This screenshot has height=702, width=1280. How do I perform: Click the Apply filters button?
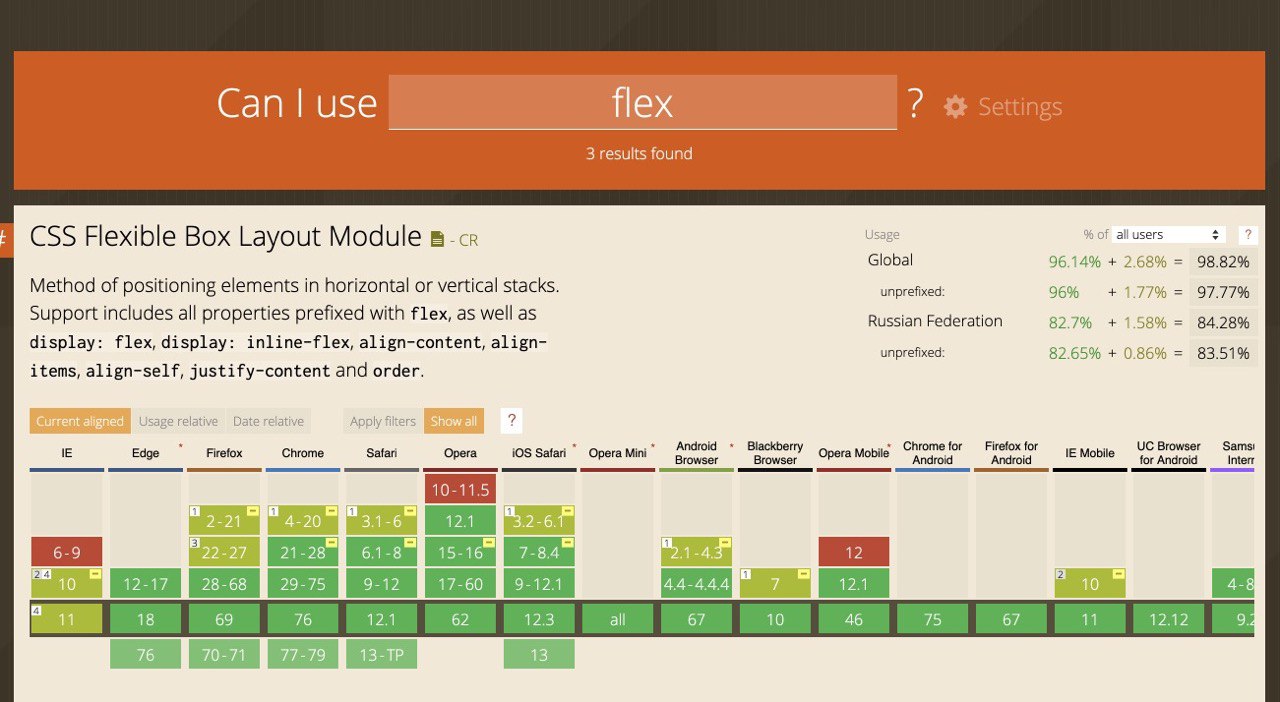coord(383,421)
